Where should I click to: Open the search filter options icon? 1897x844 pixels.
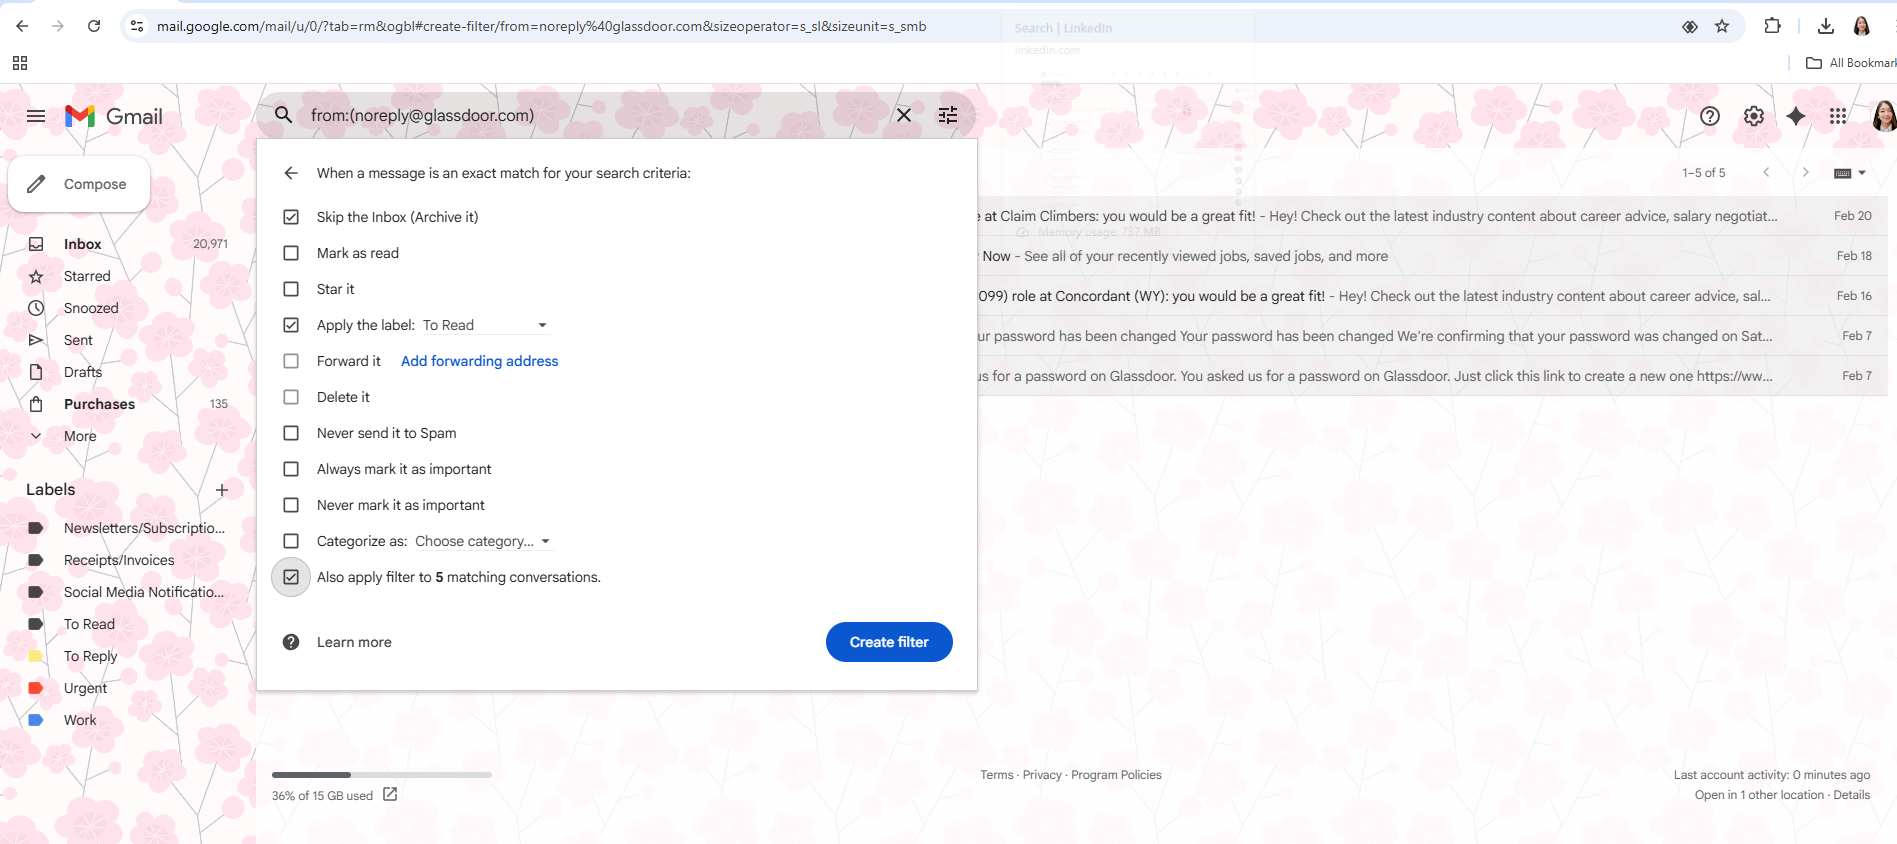(948, 115)
